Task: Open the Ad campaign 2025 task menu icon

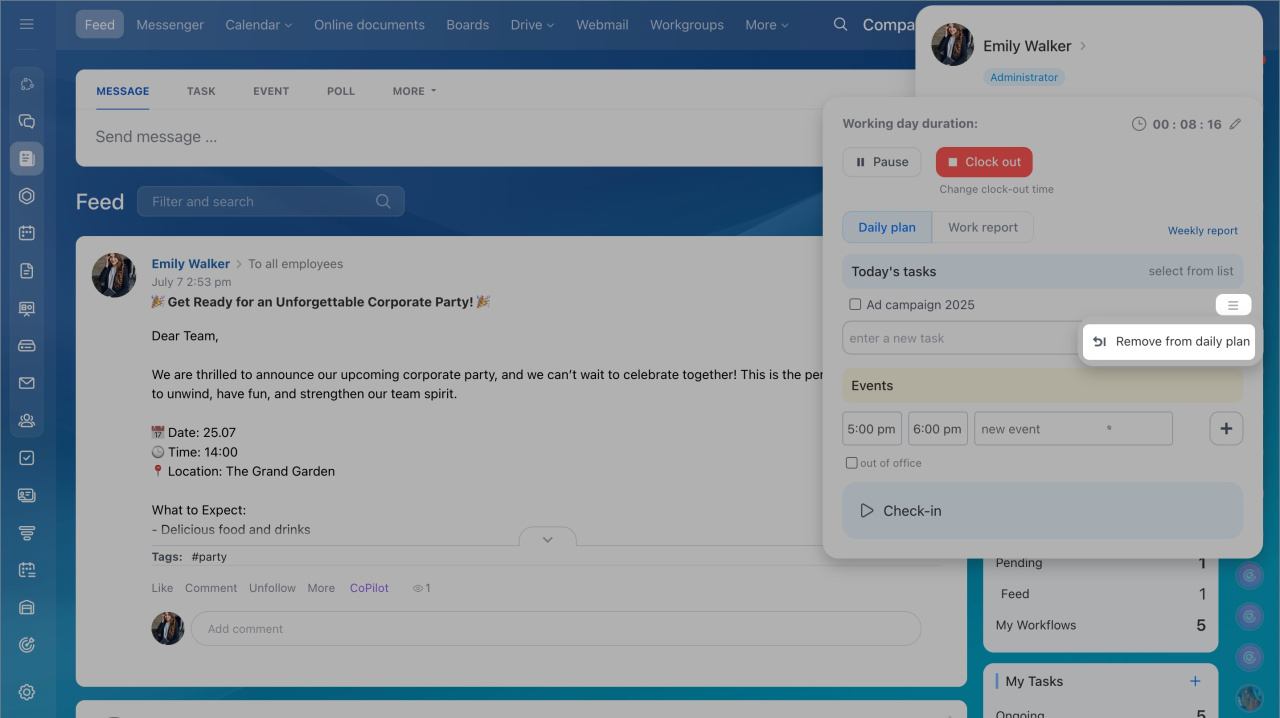Action: click(x=1233, y=305)
